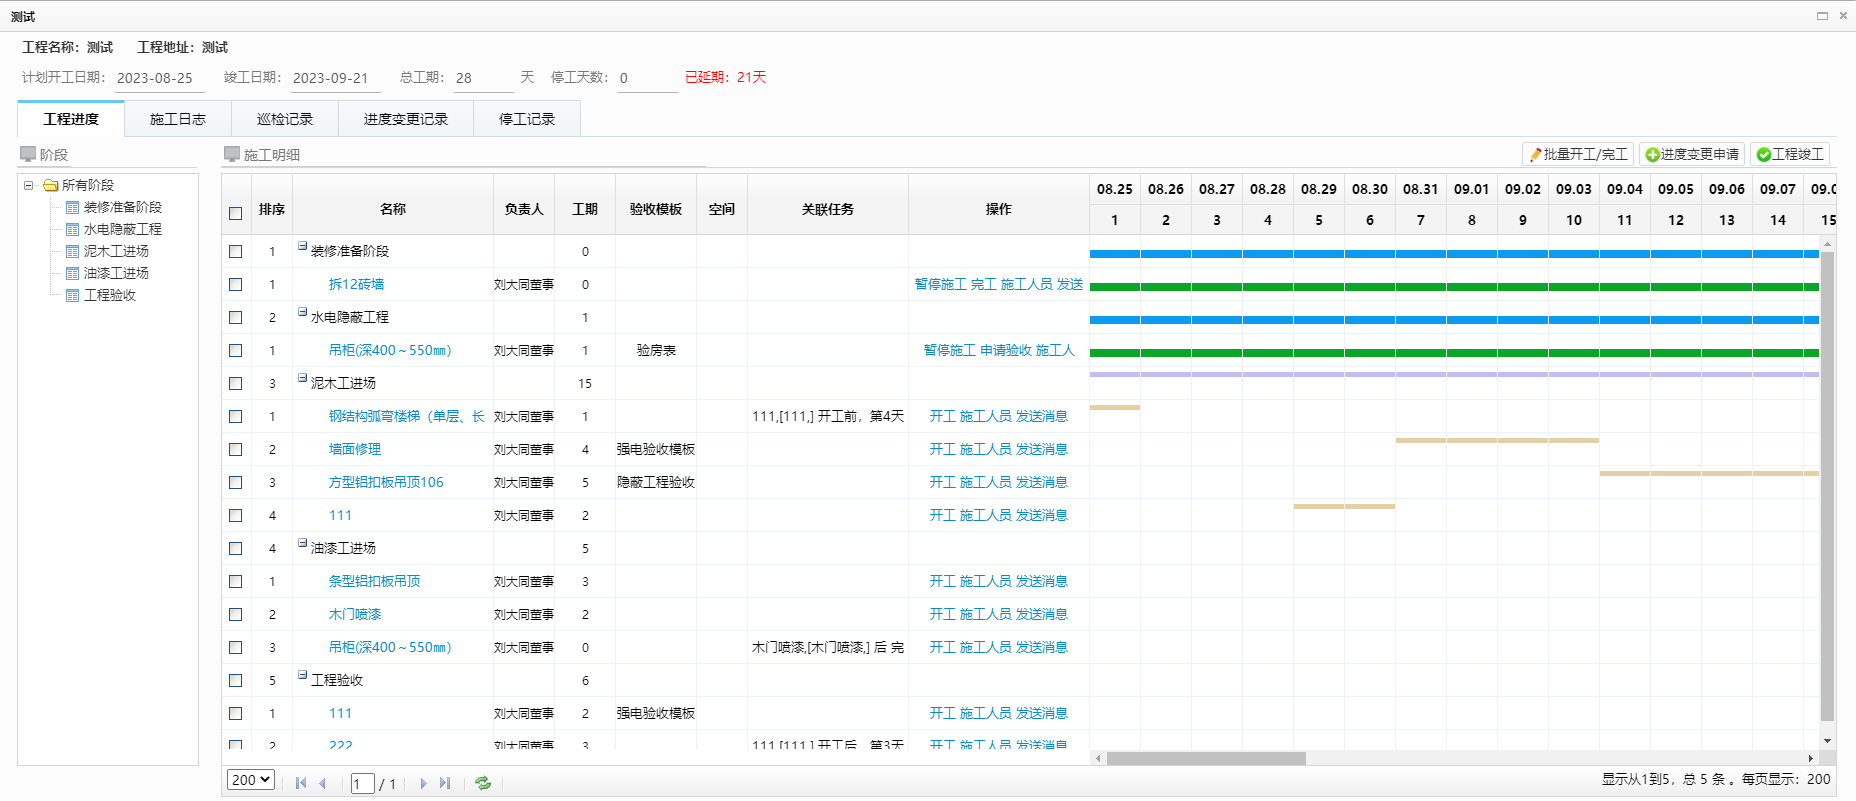1856x801 pixels.
Task: Switch to the 施工日志 tab
Action: 178,119
